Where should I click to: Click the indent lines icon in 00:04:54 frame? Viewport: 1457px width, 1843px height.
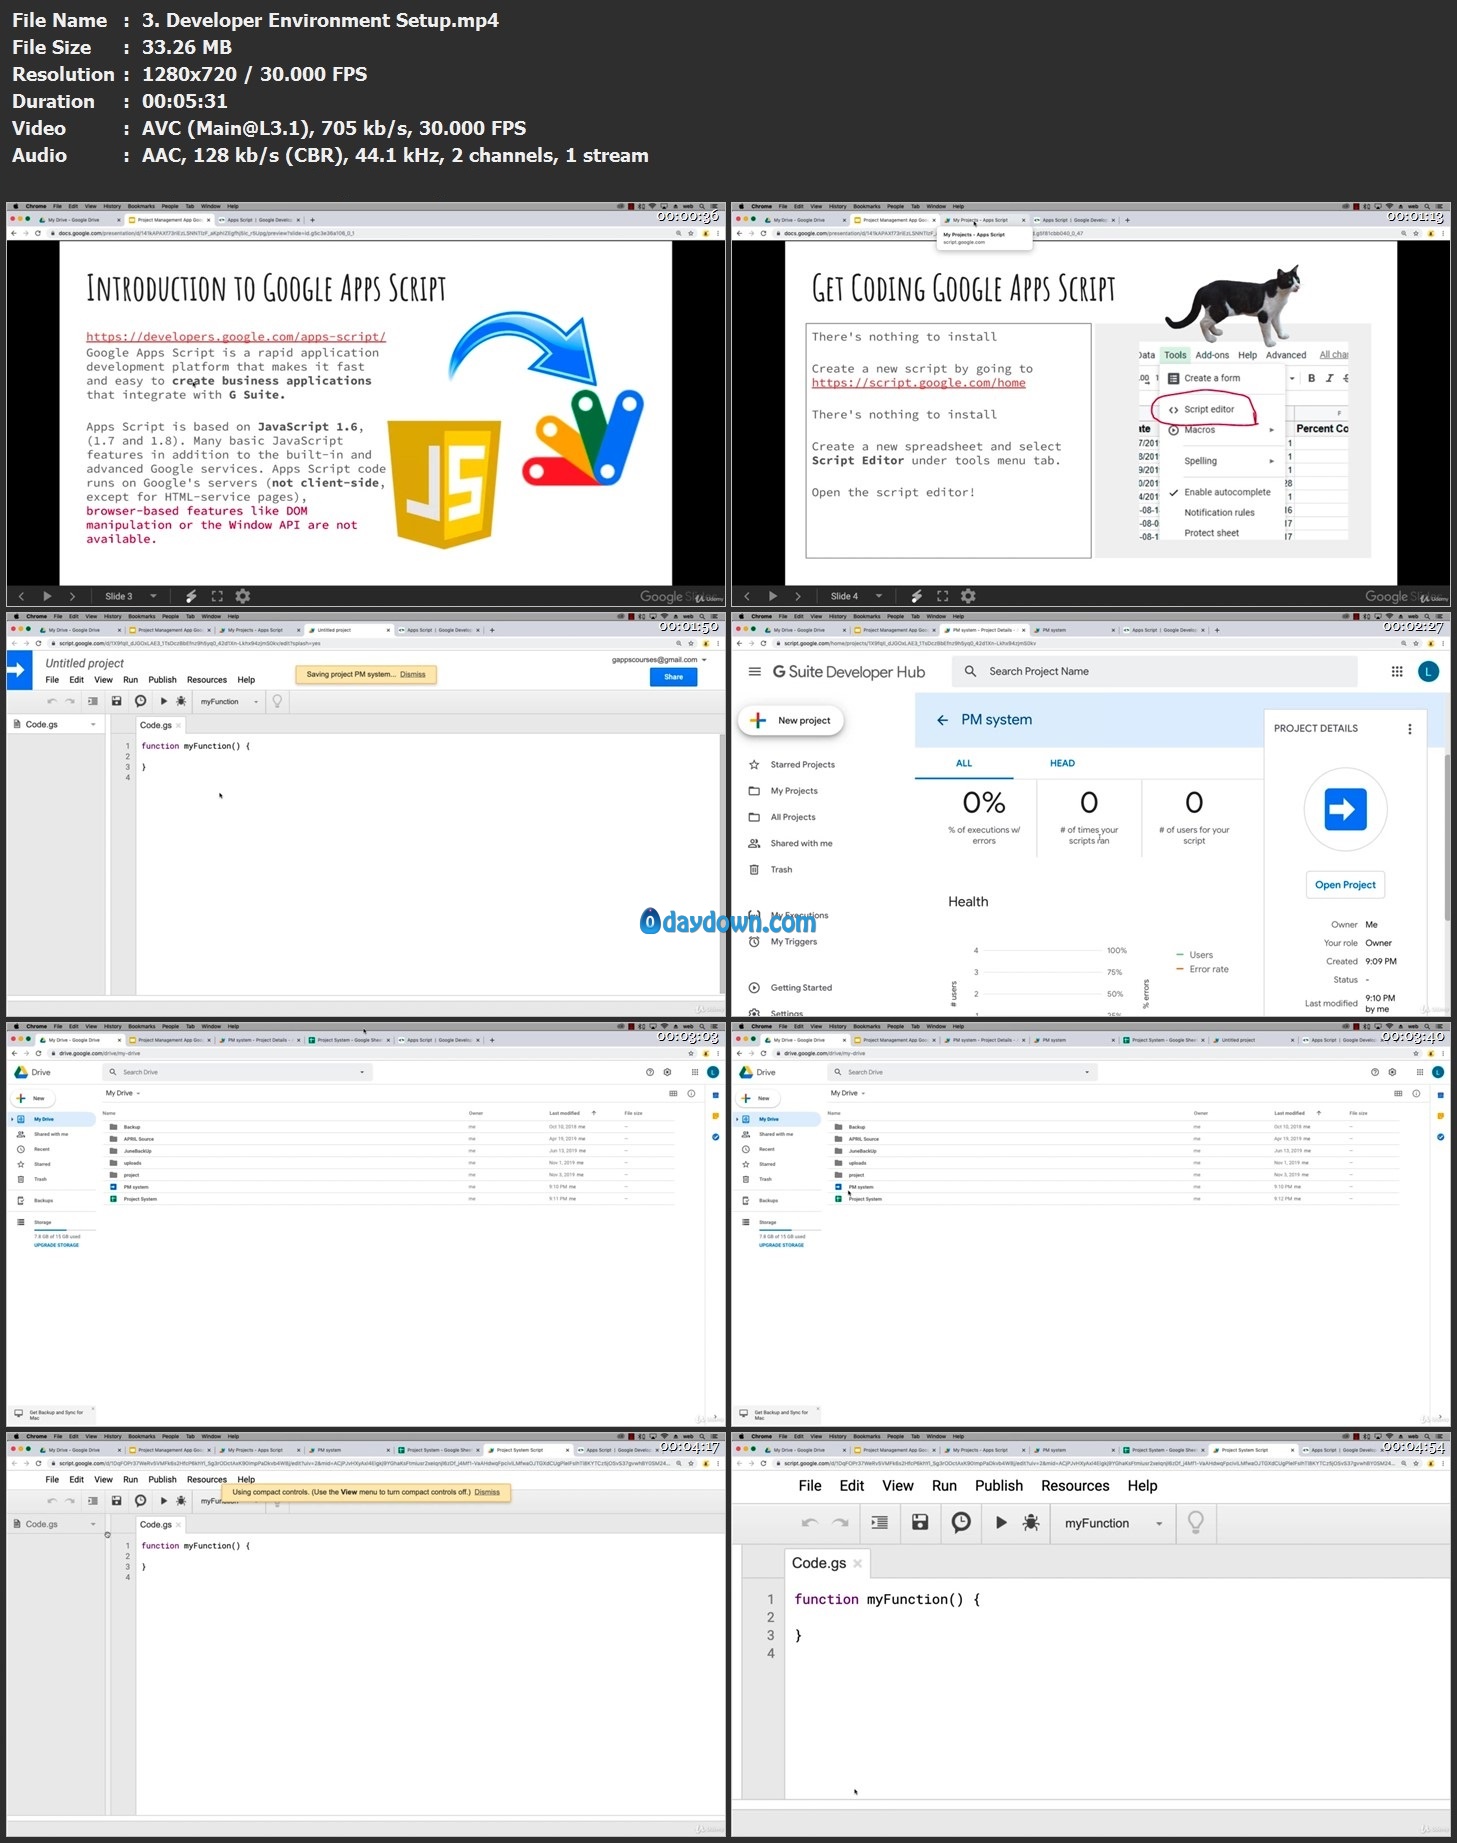pos(880,1522)
